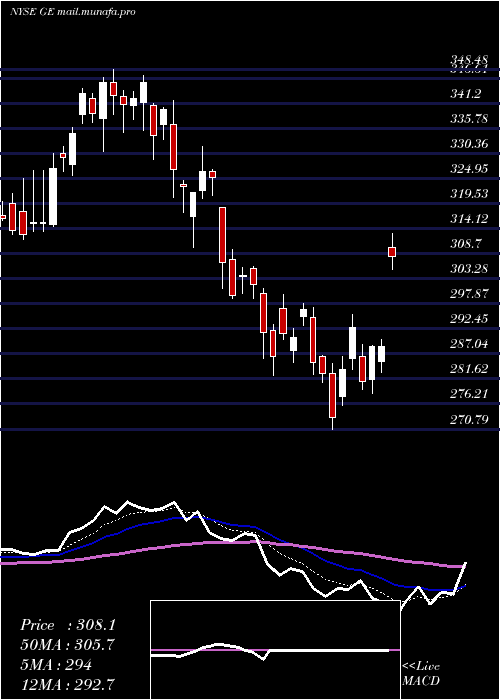Select the 308.7 price axis label
This screenshot has height=700, width=500.
(x=466, y=244)
